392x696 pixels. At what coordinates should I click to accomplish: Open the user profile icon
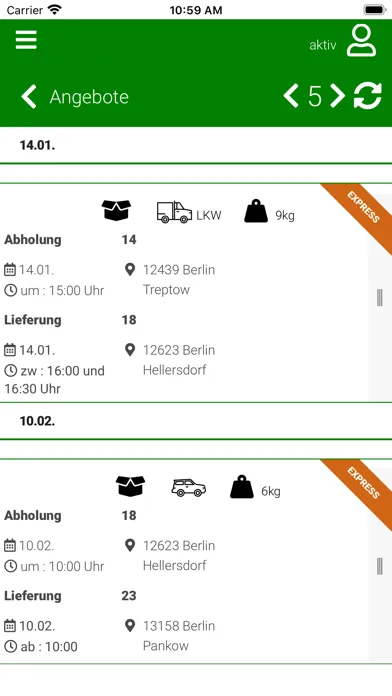click(x=361, y=40)
